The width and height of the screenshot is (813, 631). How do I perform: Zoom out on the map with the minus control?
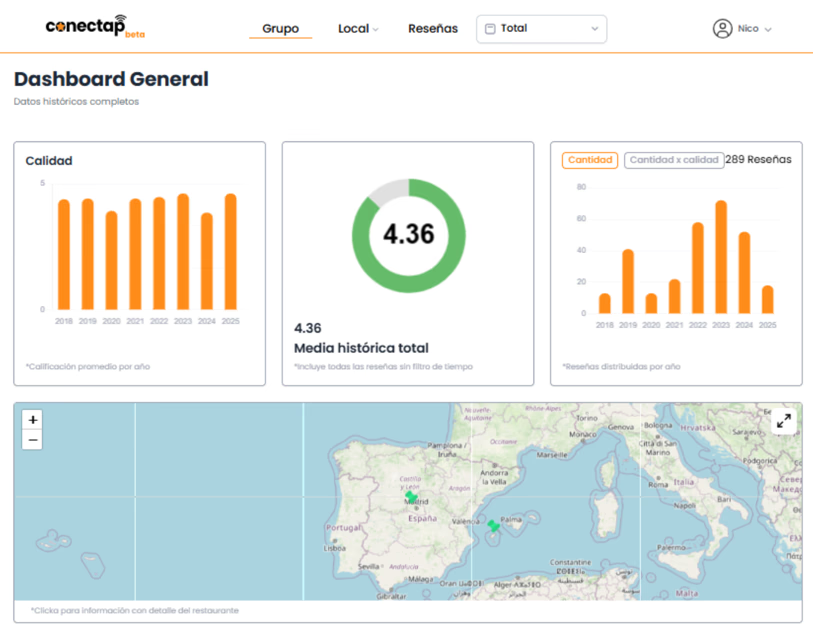(x=31, y=439)
